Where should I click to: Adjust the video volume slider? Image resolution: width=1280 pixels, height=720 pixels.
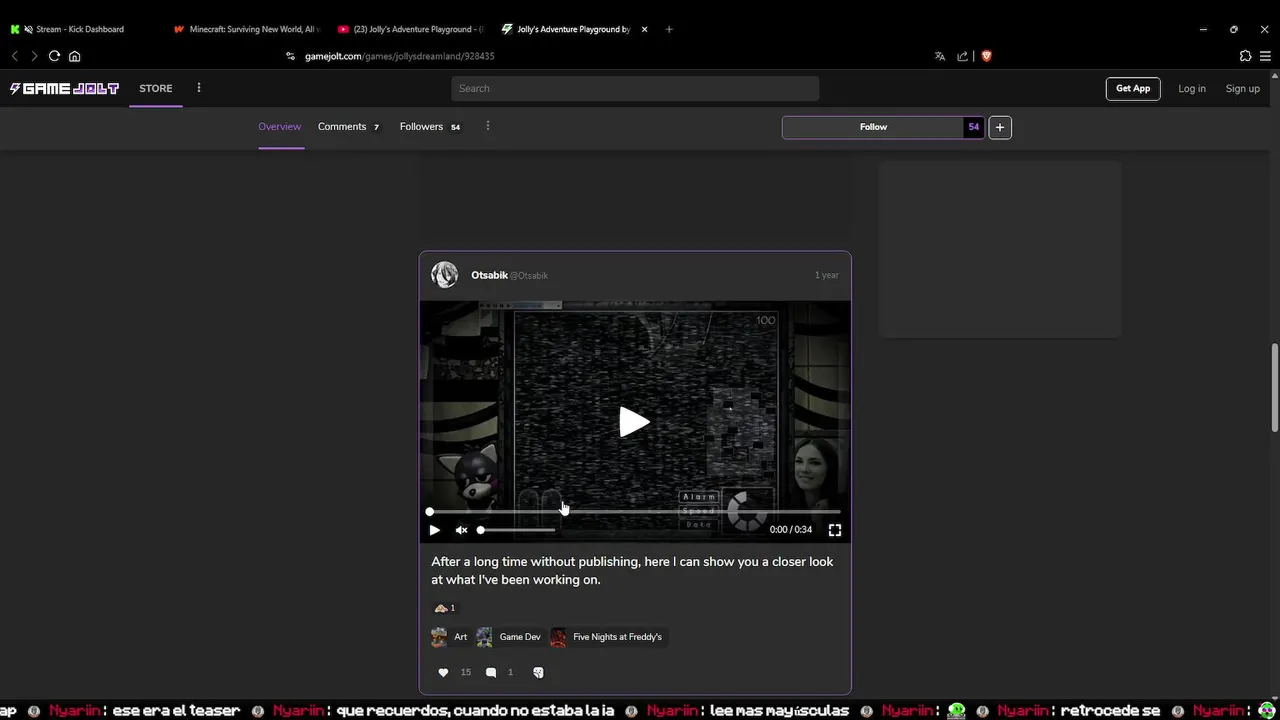coord(516,530)
